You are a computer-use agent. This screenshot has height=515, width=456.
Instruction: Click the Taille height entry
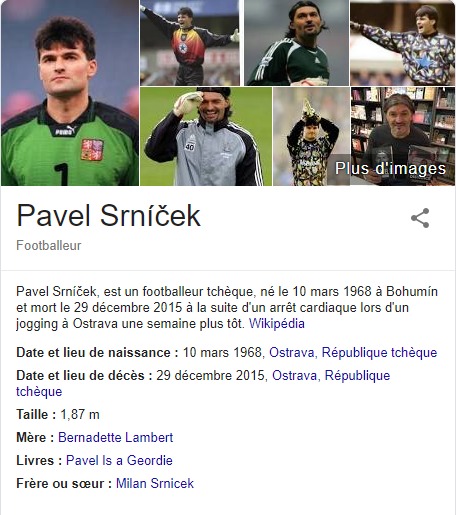pos(58,414)
